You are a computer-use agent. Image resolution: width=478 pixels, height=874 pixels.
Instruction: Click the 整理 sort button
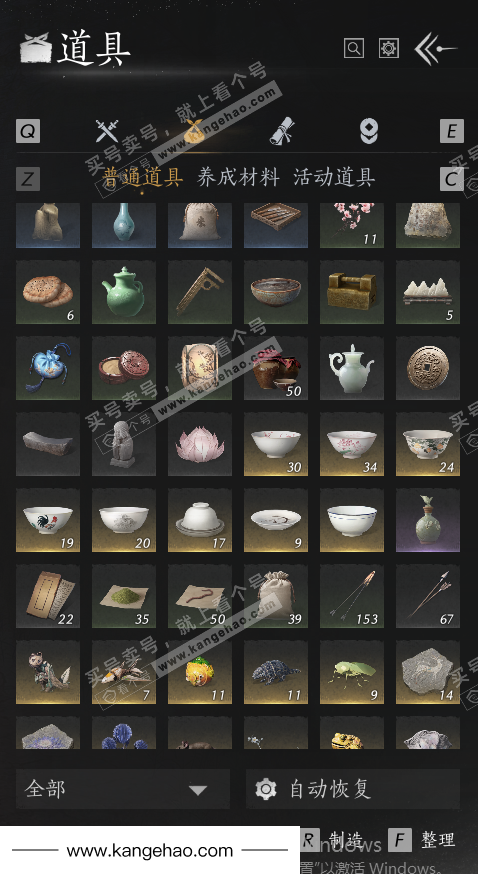pos(422,839)
